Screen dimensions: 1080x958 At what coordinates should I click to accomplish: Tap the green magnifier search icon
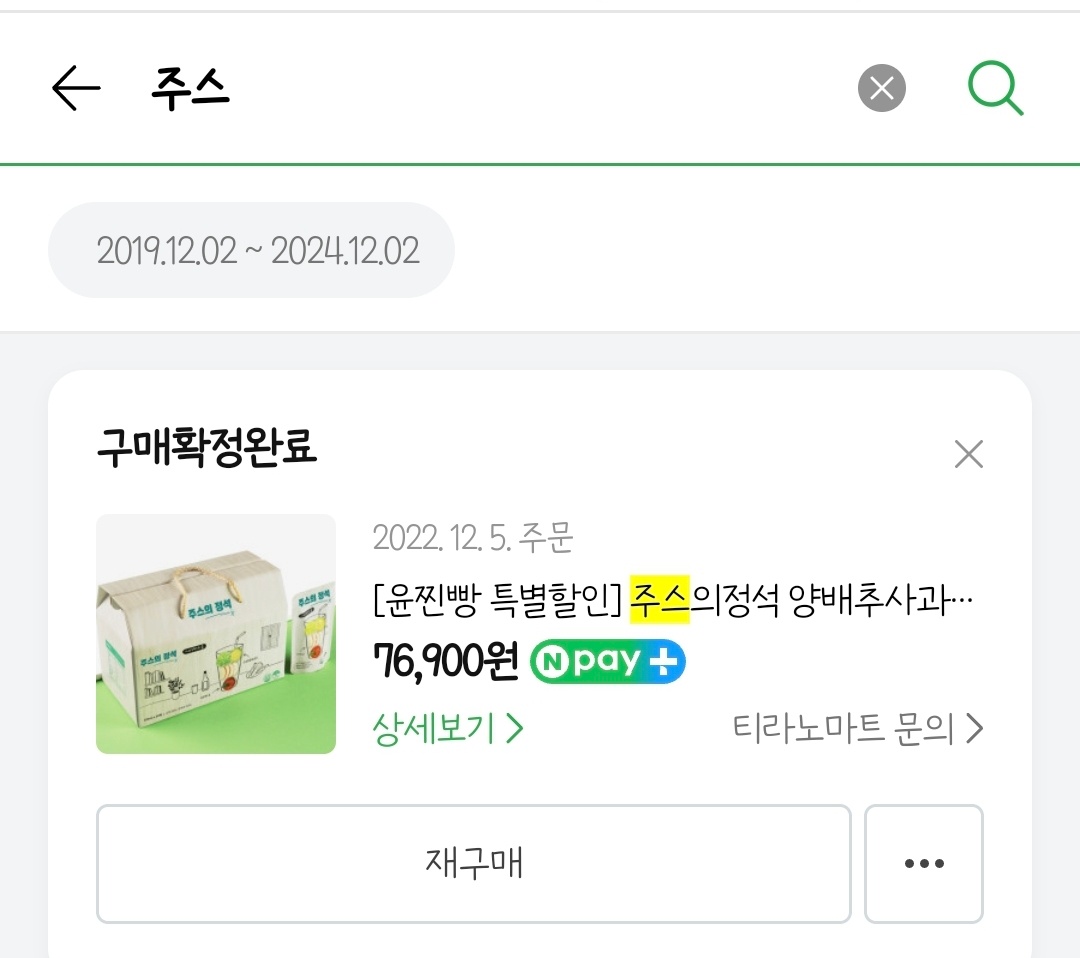pyautogui.click(x=995, y=89)
